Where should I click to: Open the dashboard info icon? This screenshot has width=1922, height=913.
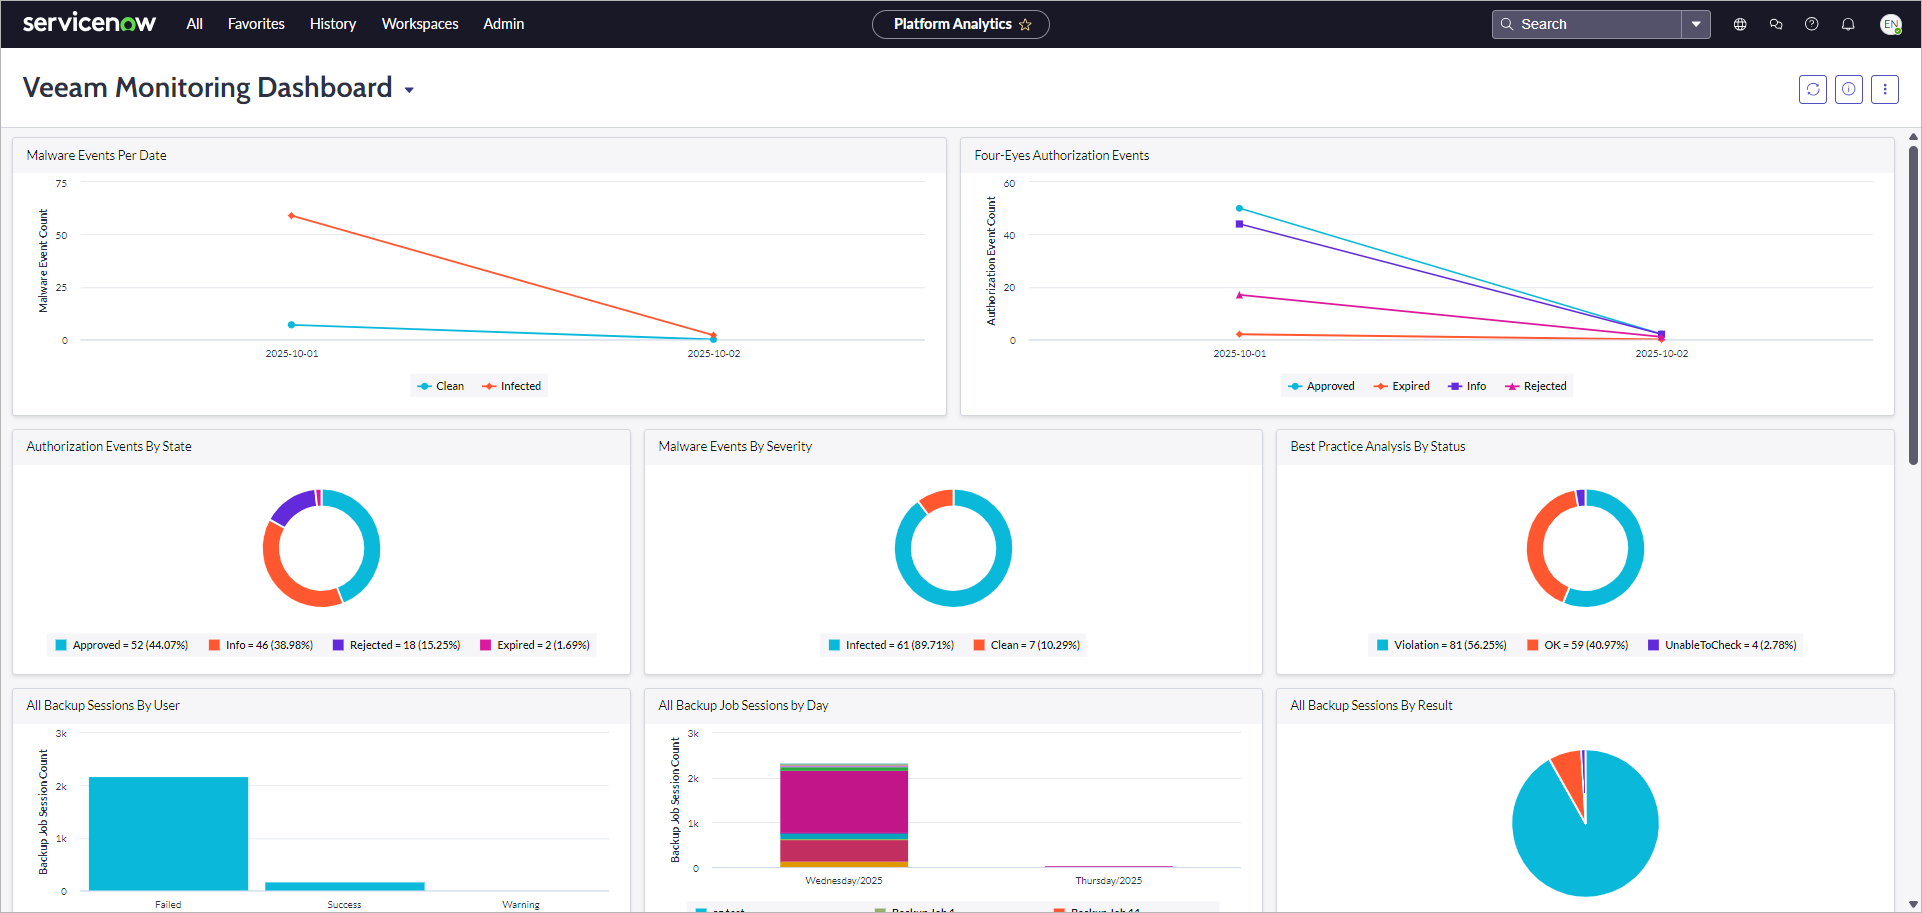coord(1849,89)
